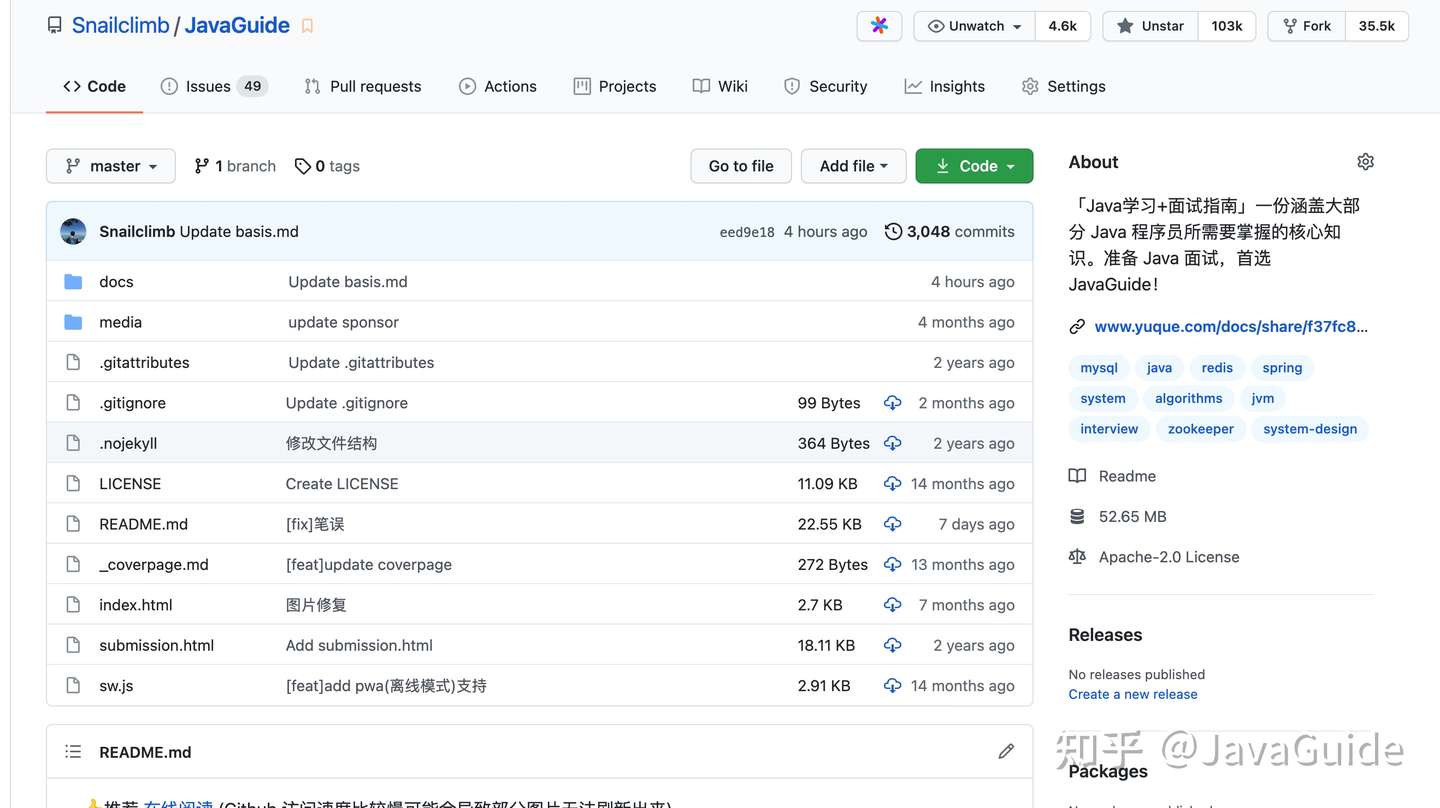The height and width of the screenshot is (808, 1440).
Task: Open commit hash eed9e18
Action: tap(747, 232)
